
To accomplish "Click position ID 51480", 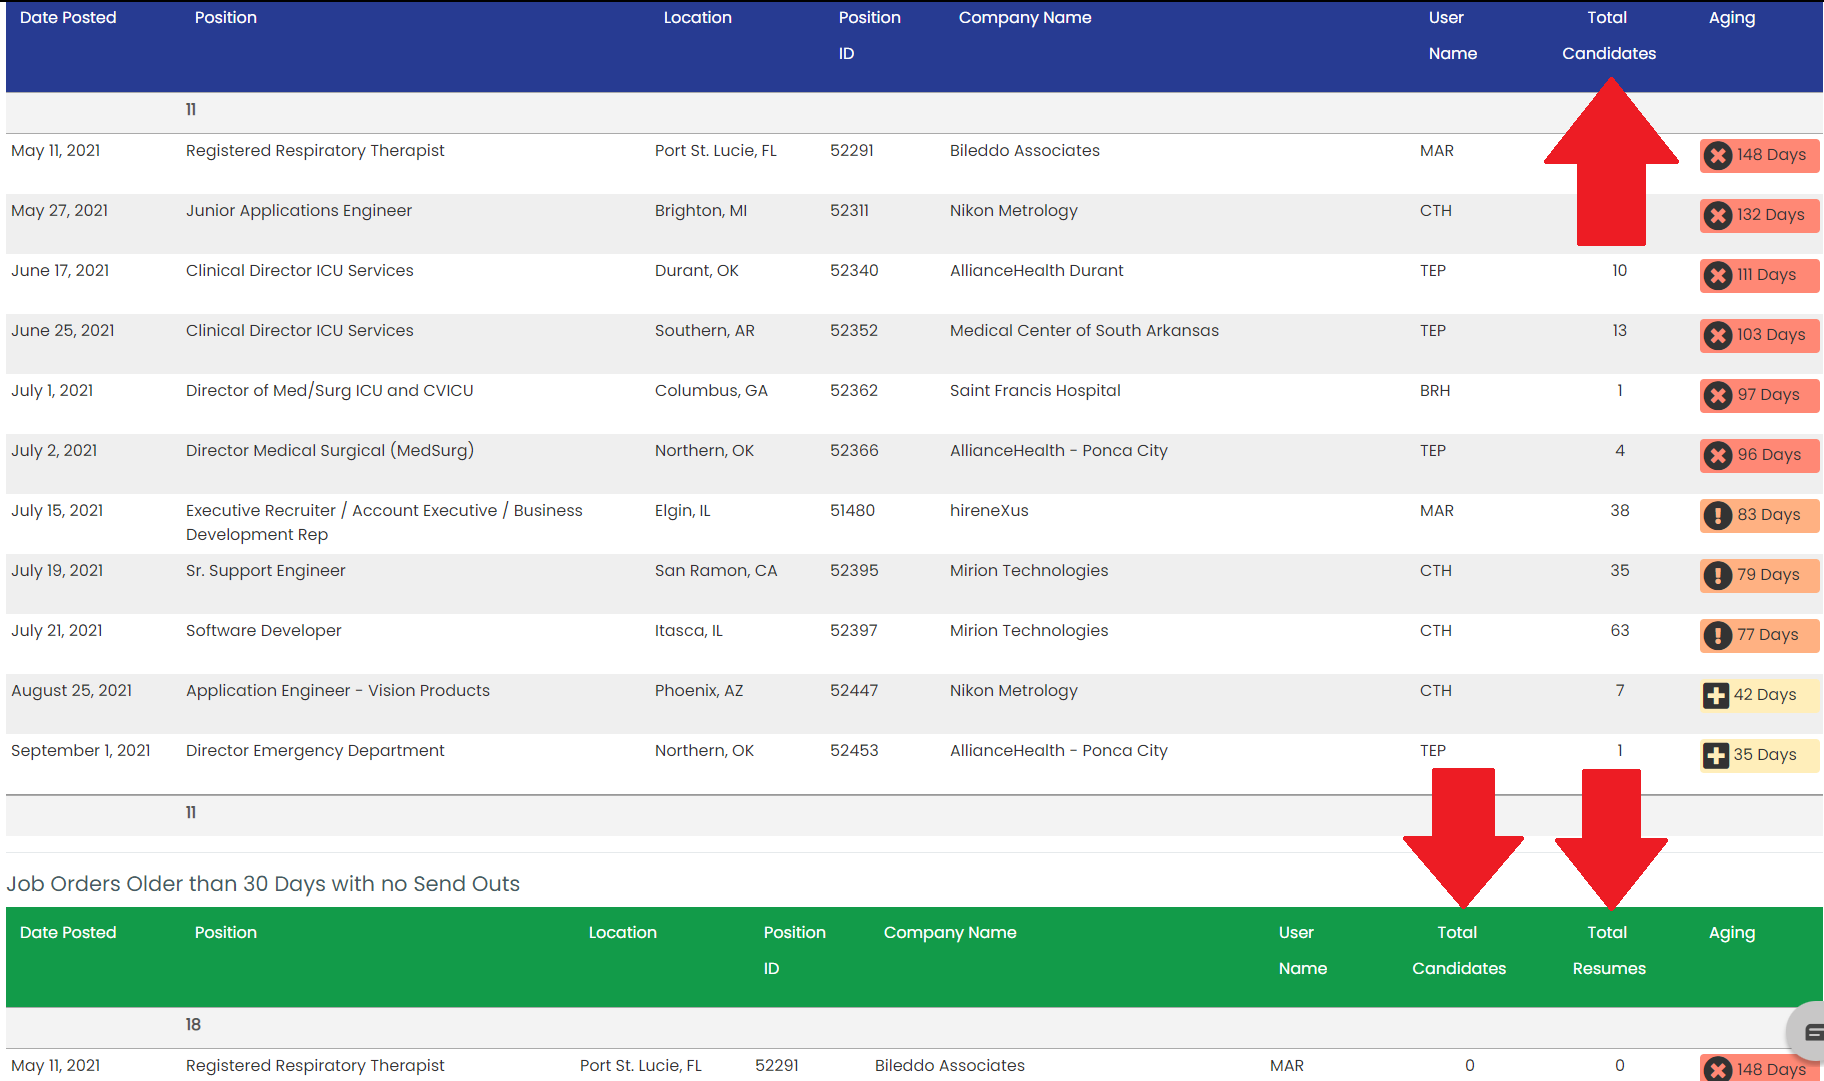I will (852, 511).
